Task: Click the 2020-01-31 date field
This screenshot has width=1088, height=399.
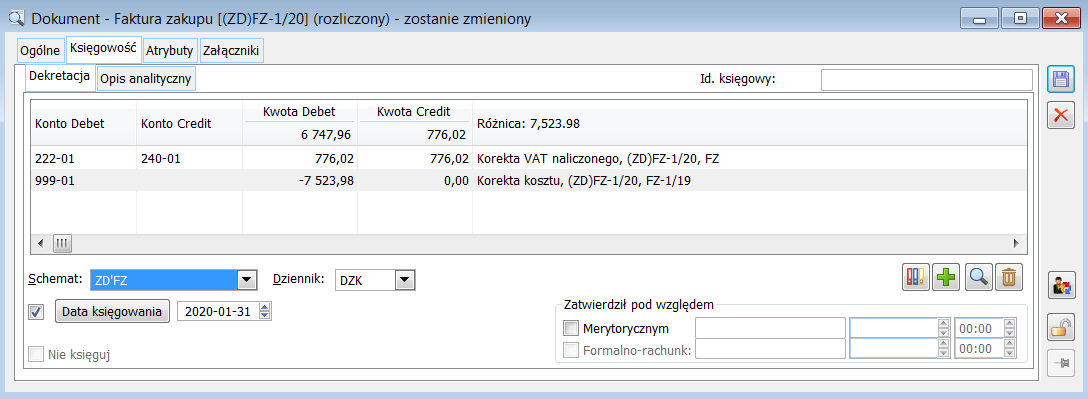Action: pos(217,312)
